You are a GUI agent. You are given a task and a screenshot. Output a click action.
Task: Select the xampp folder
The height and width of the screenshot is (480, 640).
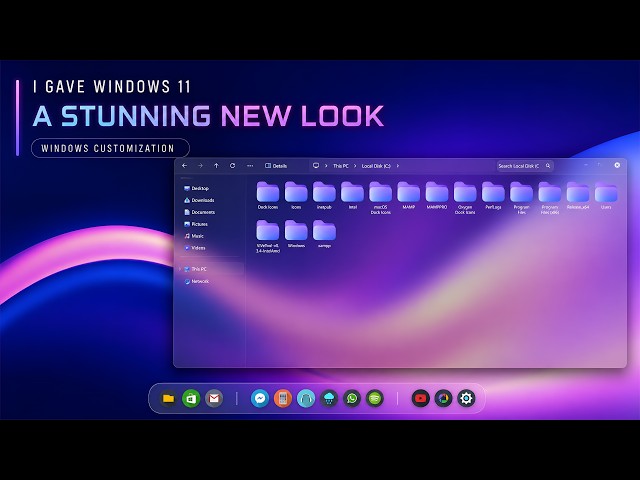coord(324,234)
